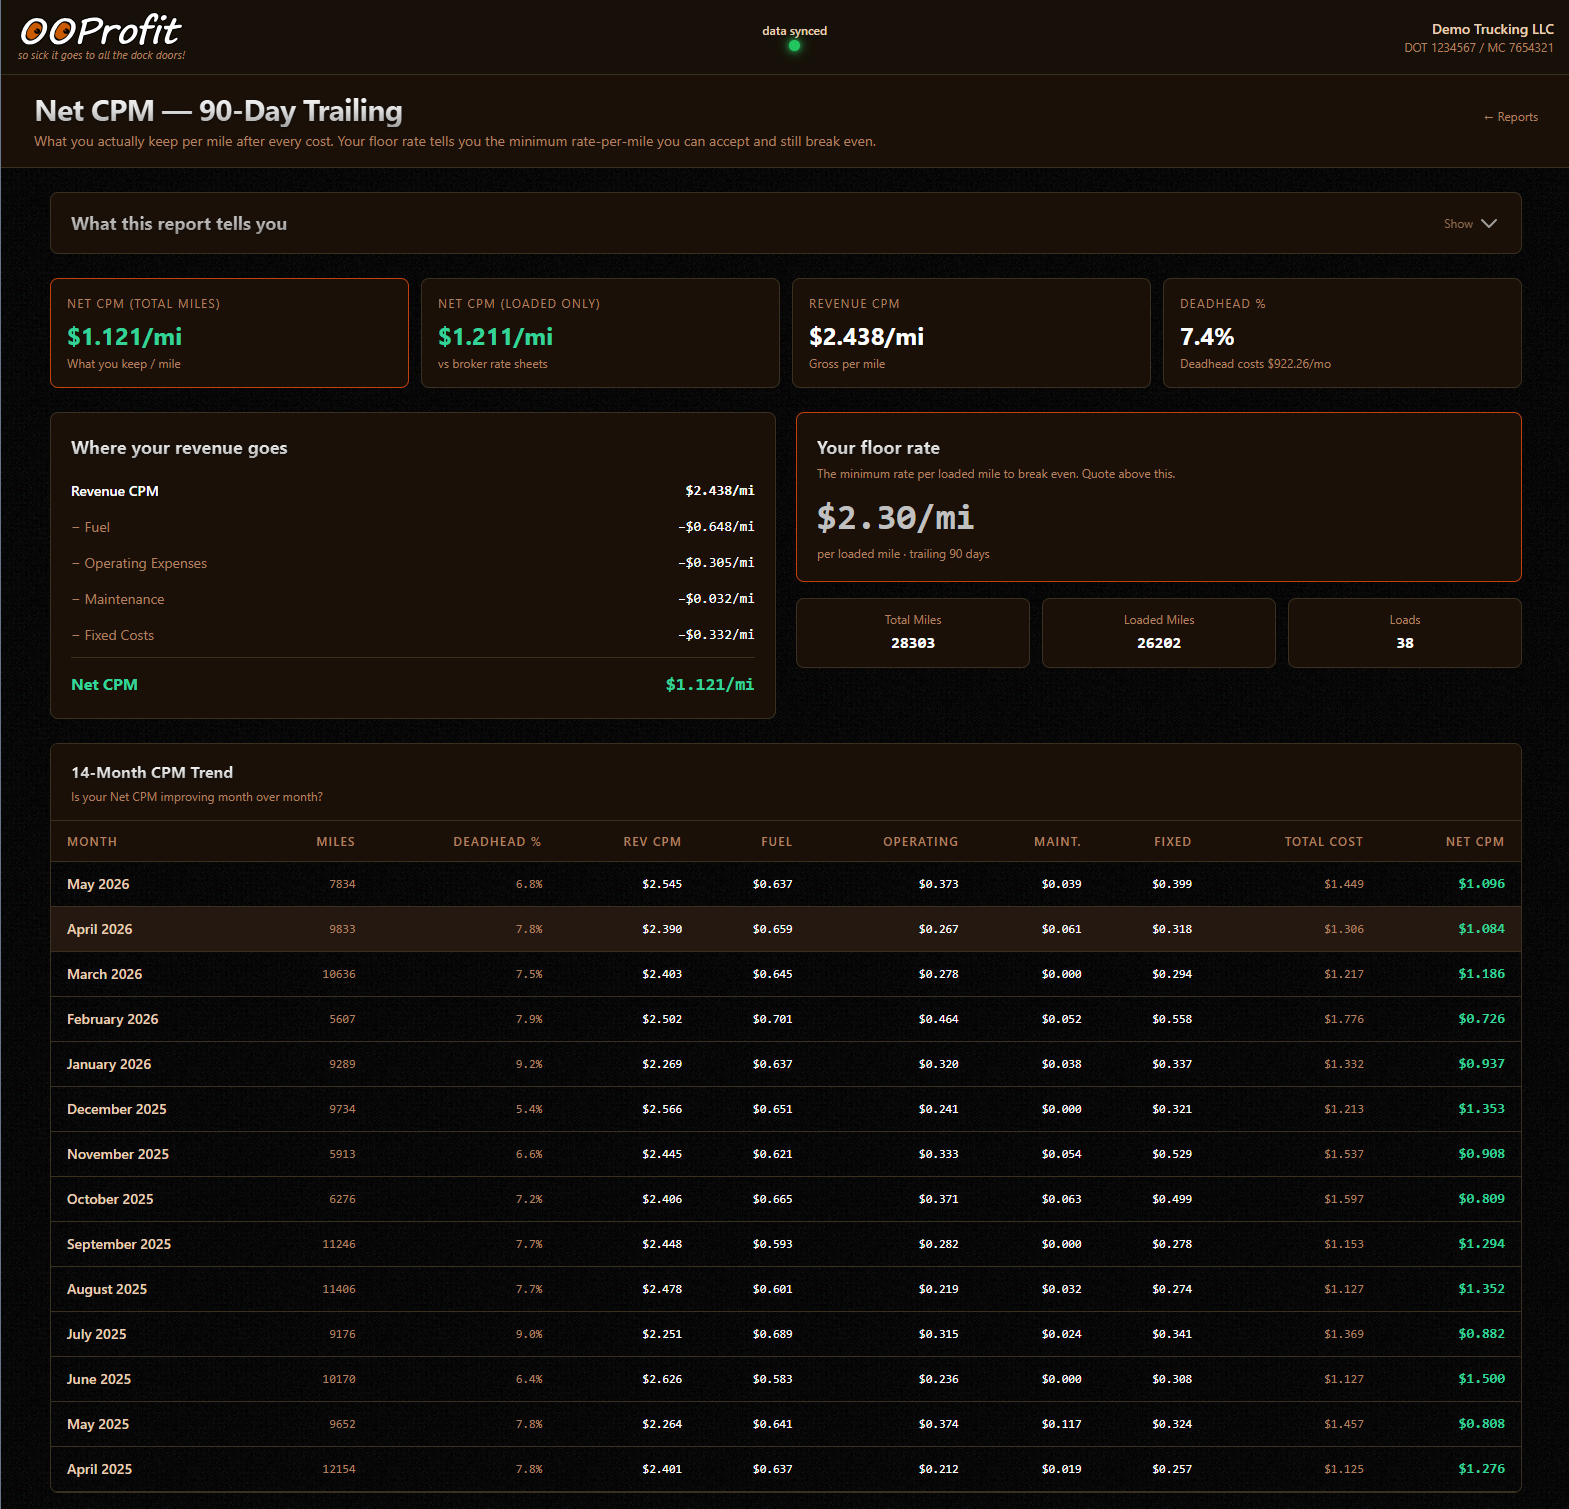Click the NET CPM column header
The height and width of the screenshot is (1509, 1569).
pos(1475,842)
